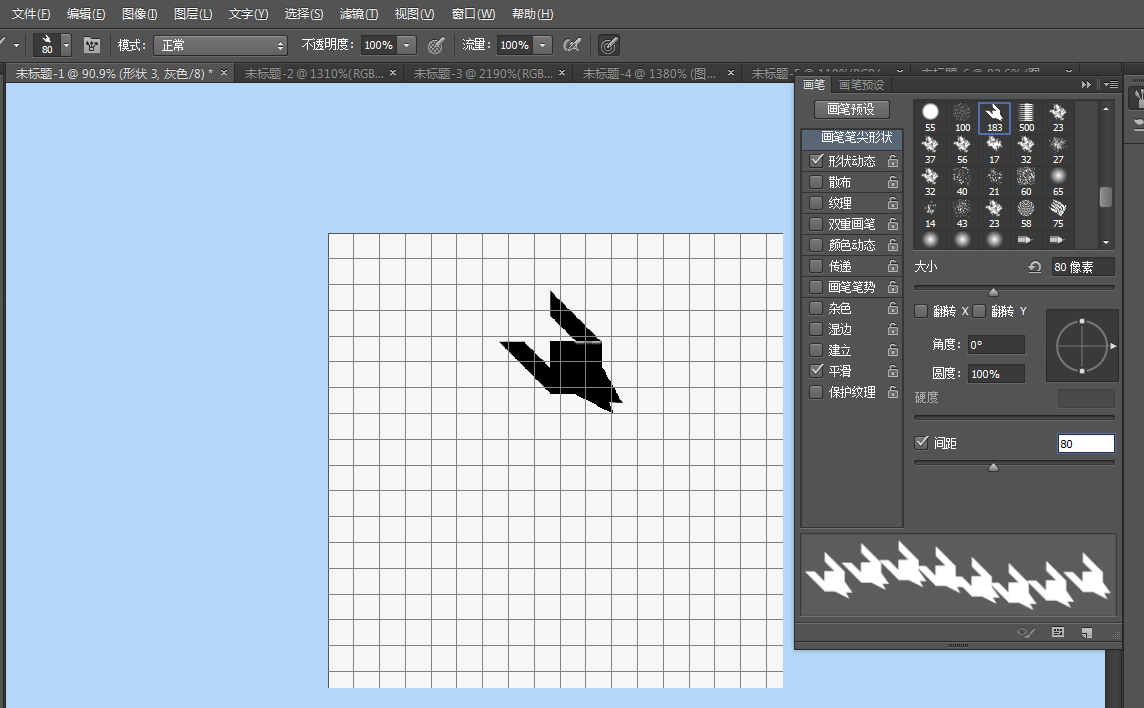
Task: Enable the 纹理 checkbox
Action: tap(816, 203)
